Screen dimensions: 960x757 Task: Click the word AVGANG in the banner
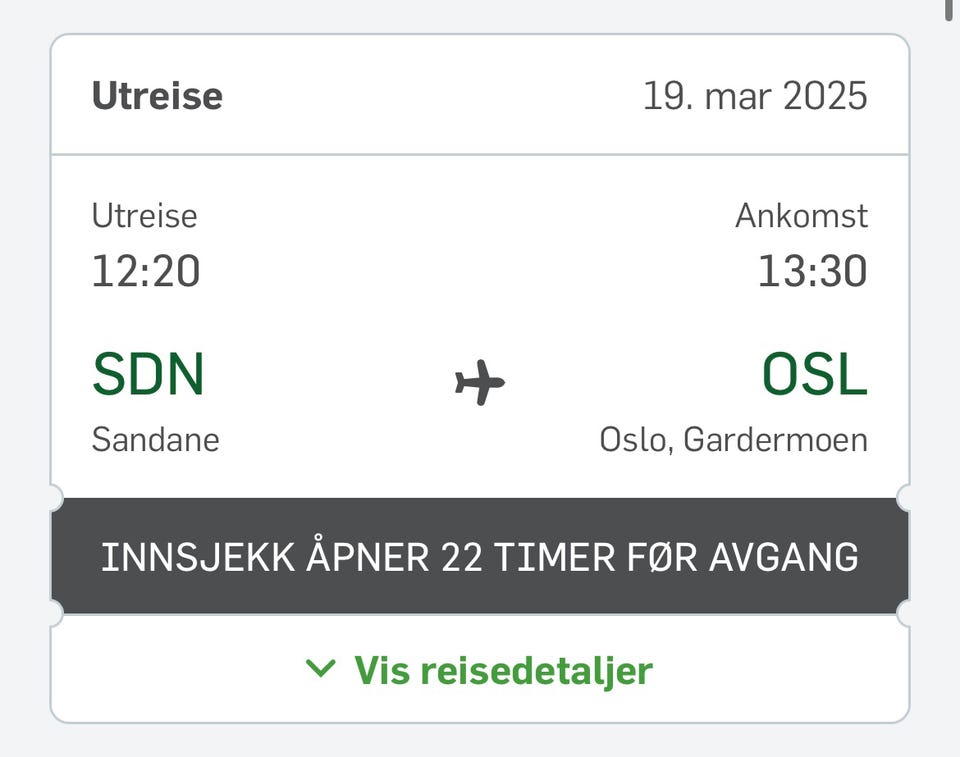point(783,556)
